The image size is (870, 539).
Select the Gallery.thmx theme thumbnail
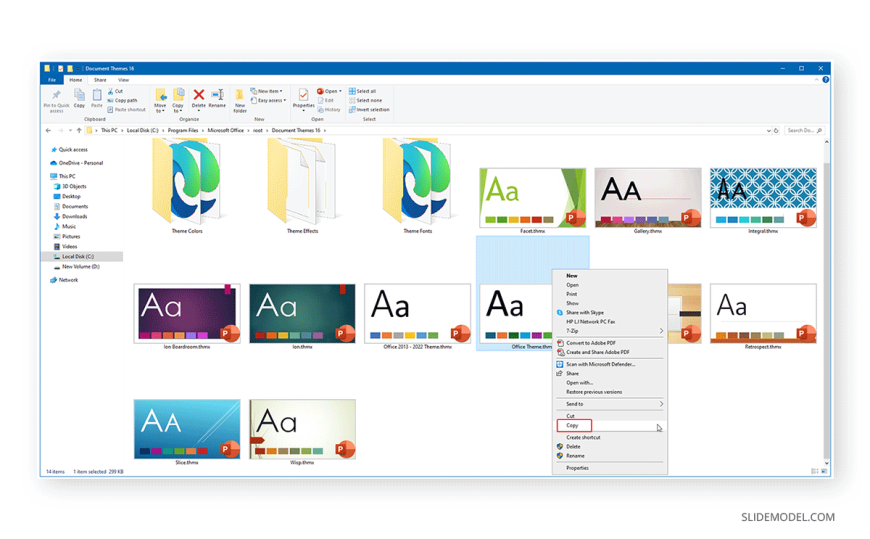point(648,198)
